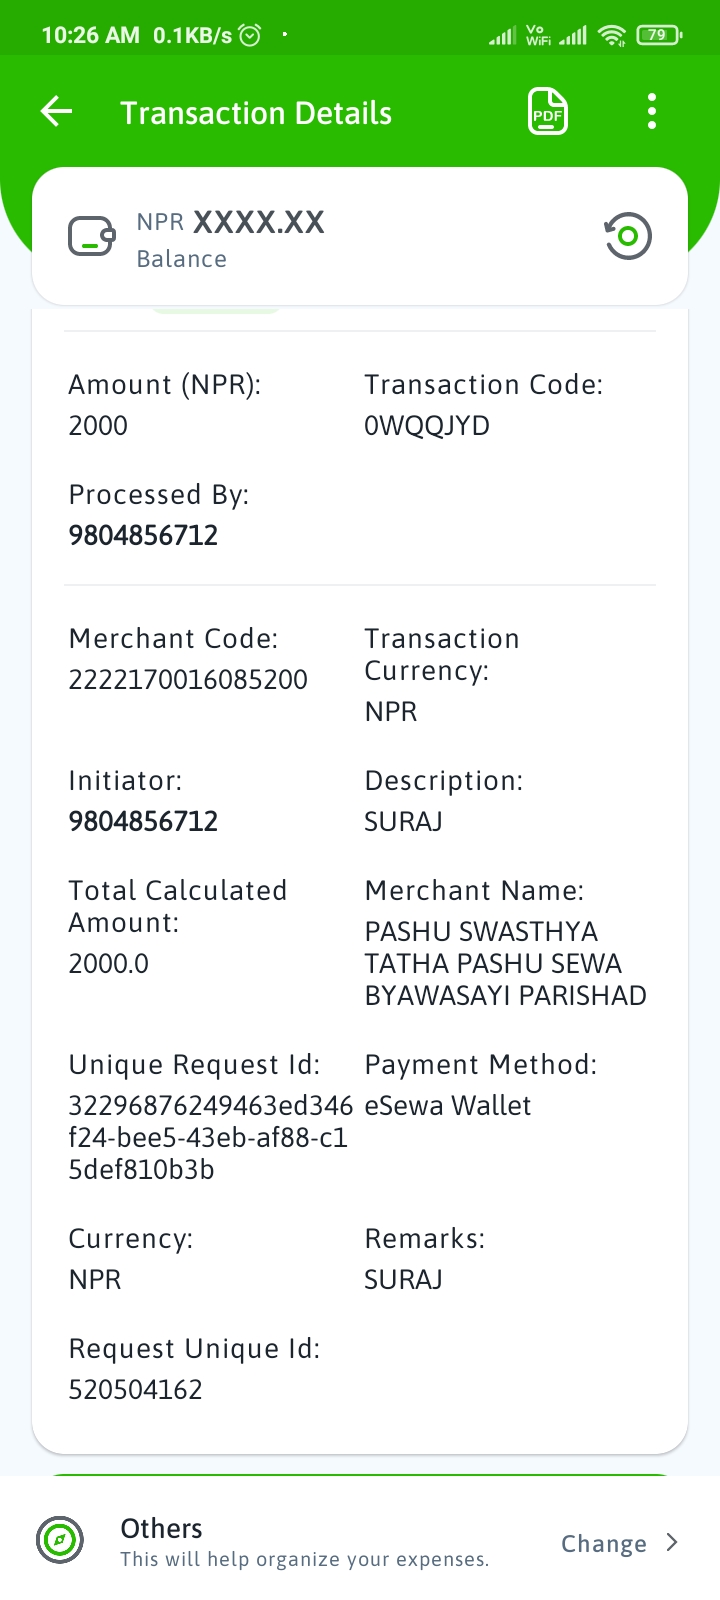Tap the back arrow icon
Screen dimensions: 720x1600
click(x=57, y=111)
